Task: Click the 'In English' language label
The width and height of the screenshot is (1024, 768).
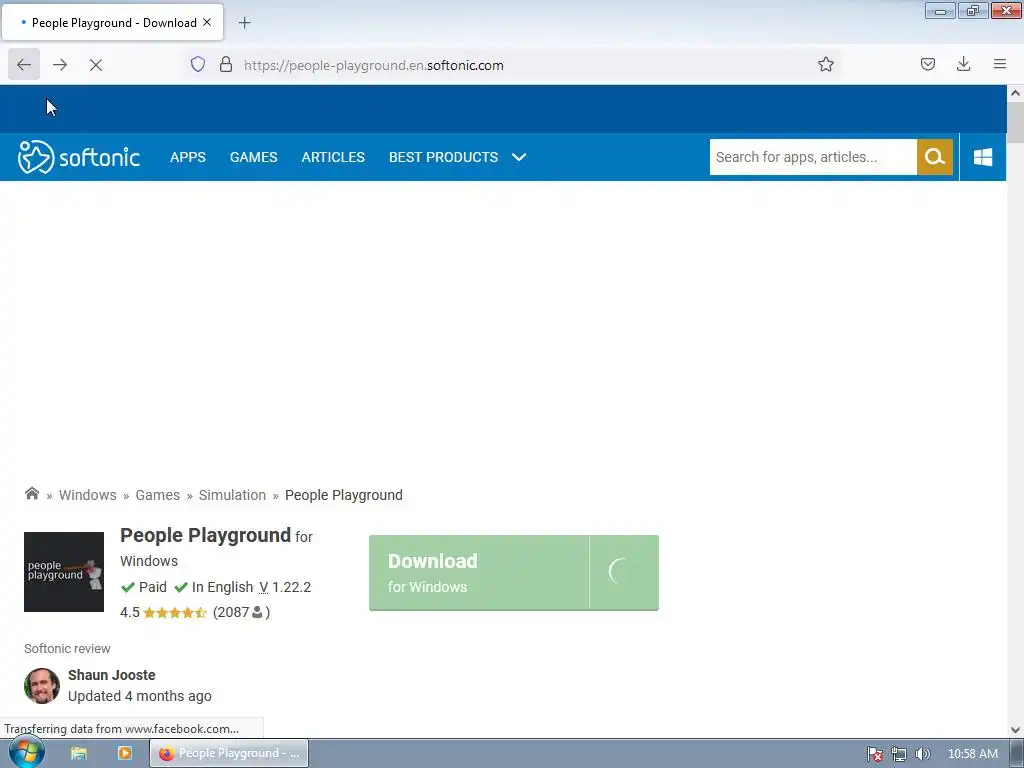Action: [x=222, y=587]
